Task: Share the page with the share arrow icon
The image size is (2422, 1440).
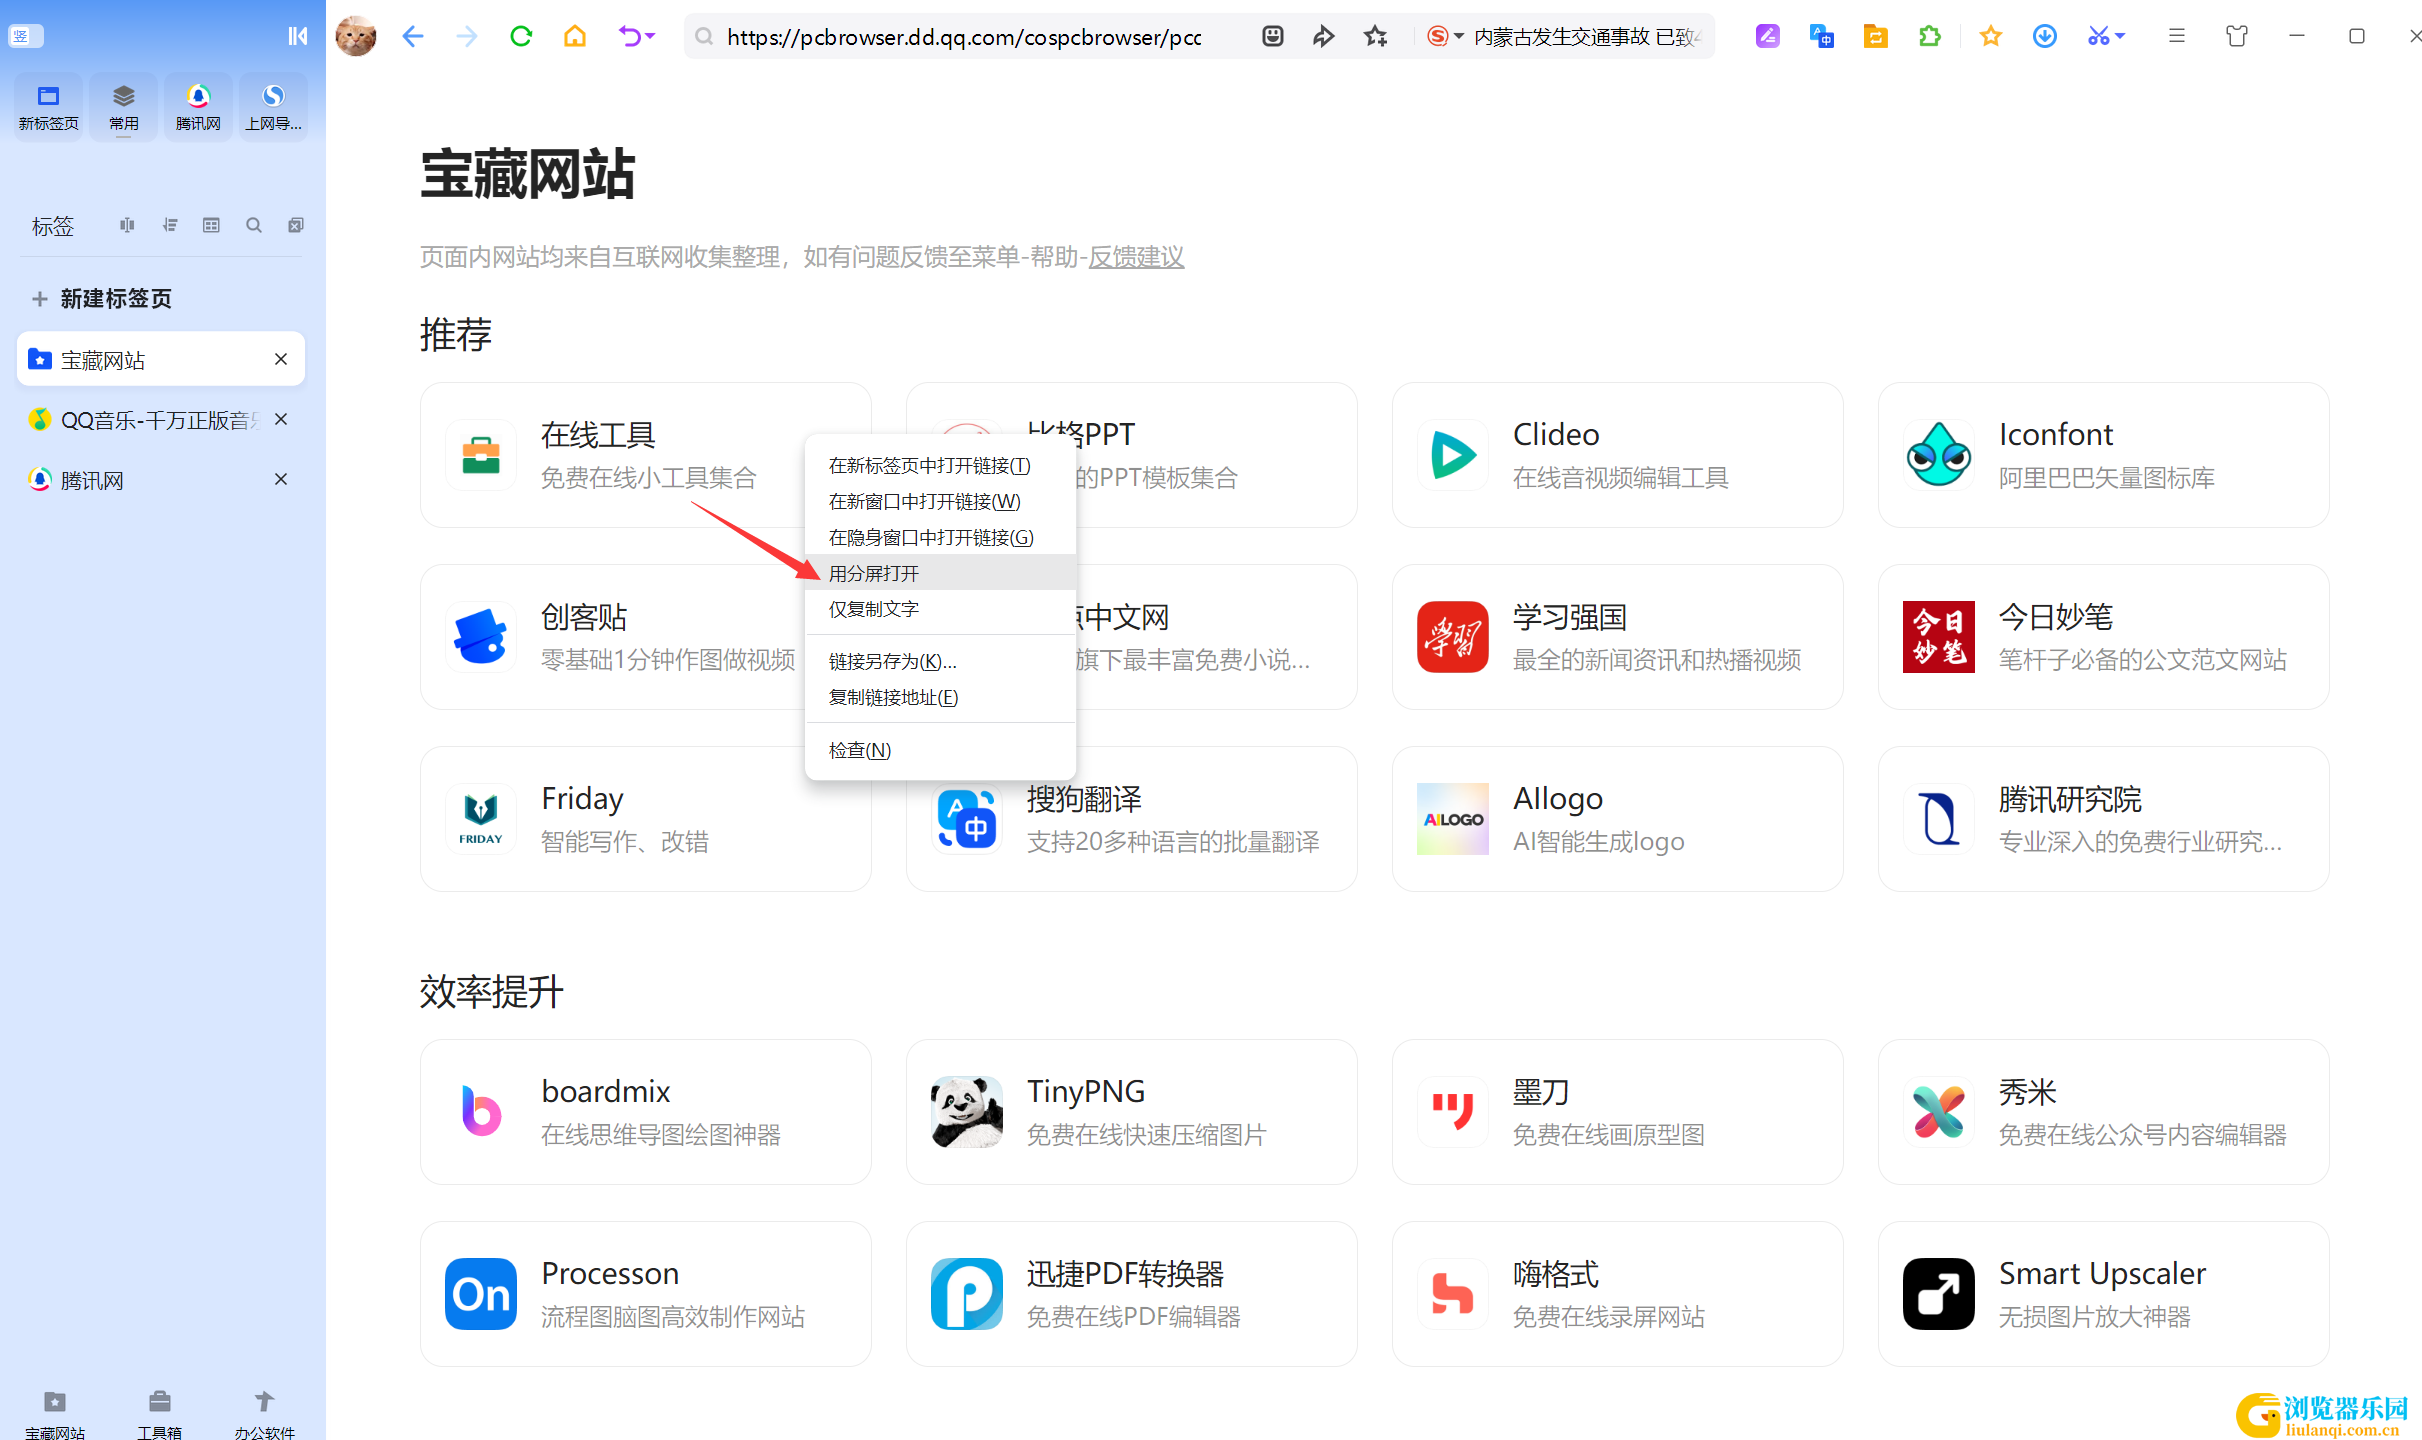Action: (x=1324, y=36)
